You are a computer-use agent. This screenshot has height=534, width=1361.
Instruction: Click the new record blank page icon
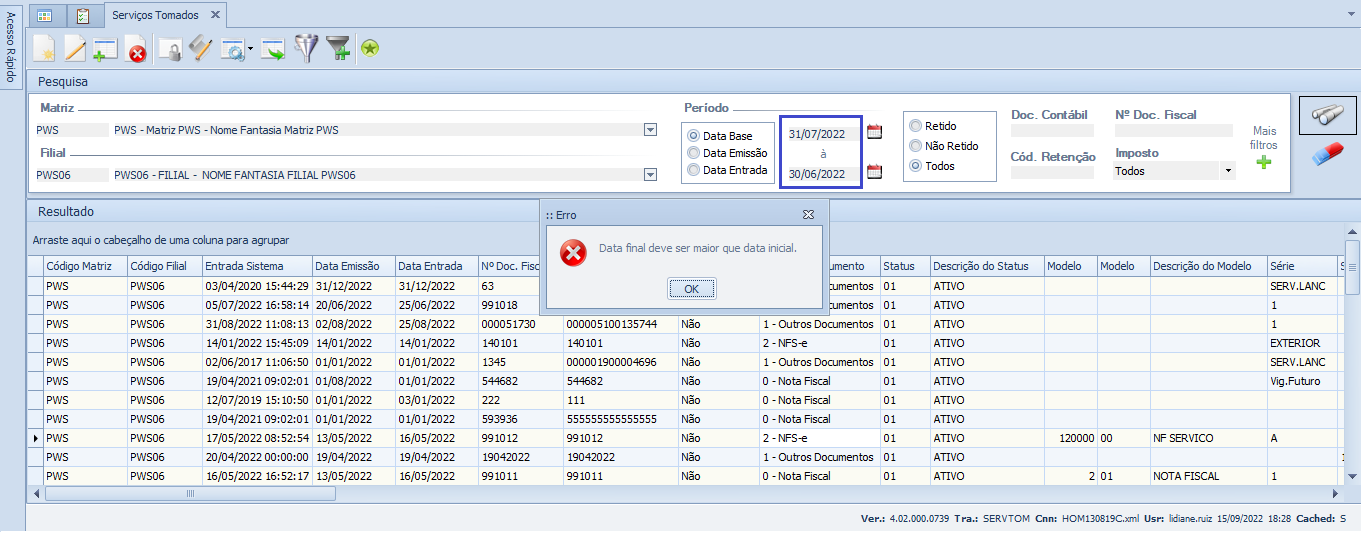coord(44,48)
